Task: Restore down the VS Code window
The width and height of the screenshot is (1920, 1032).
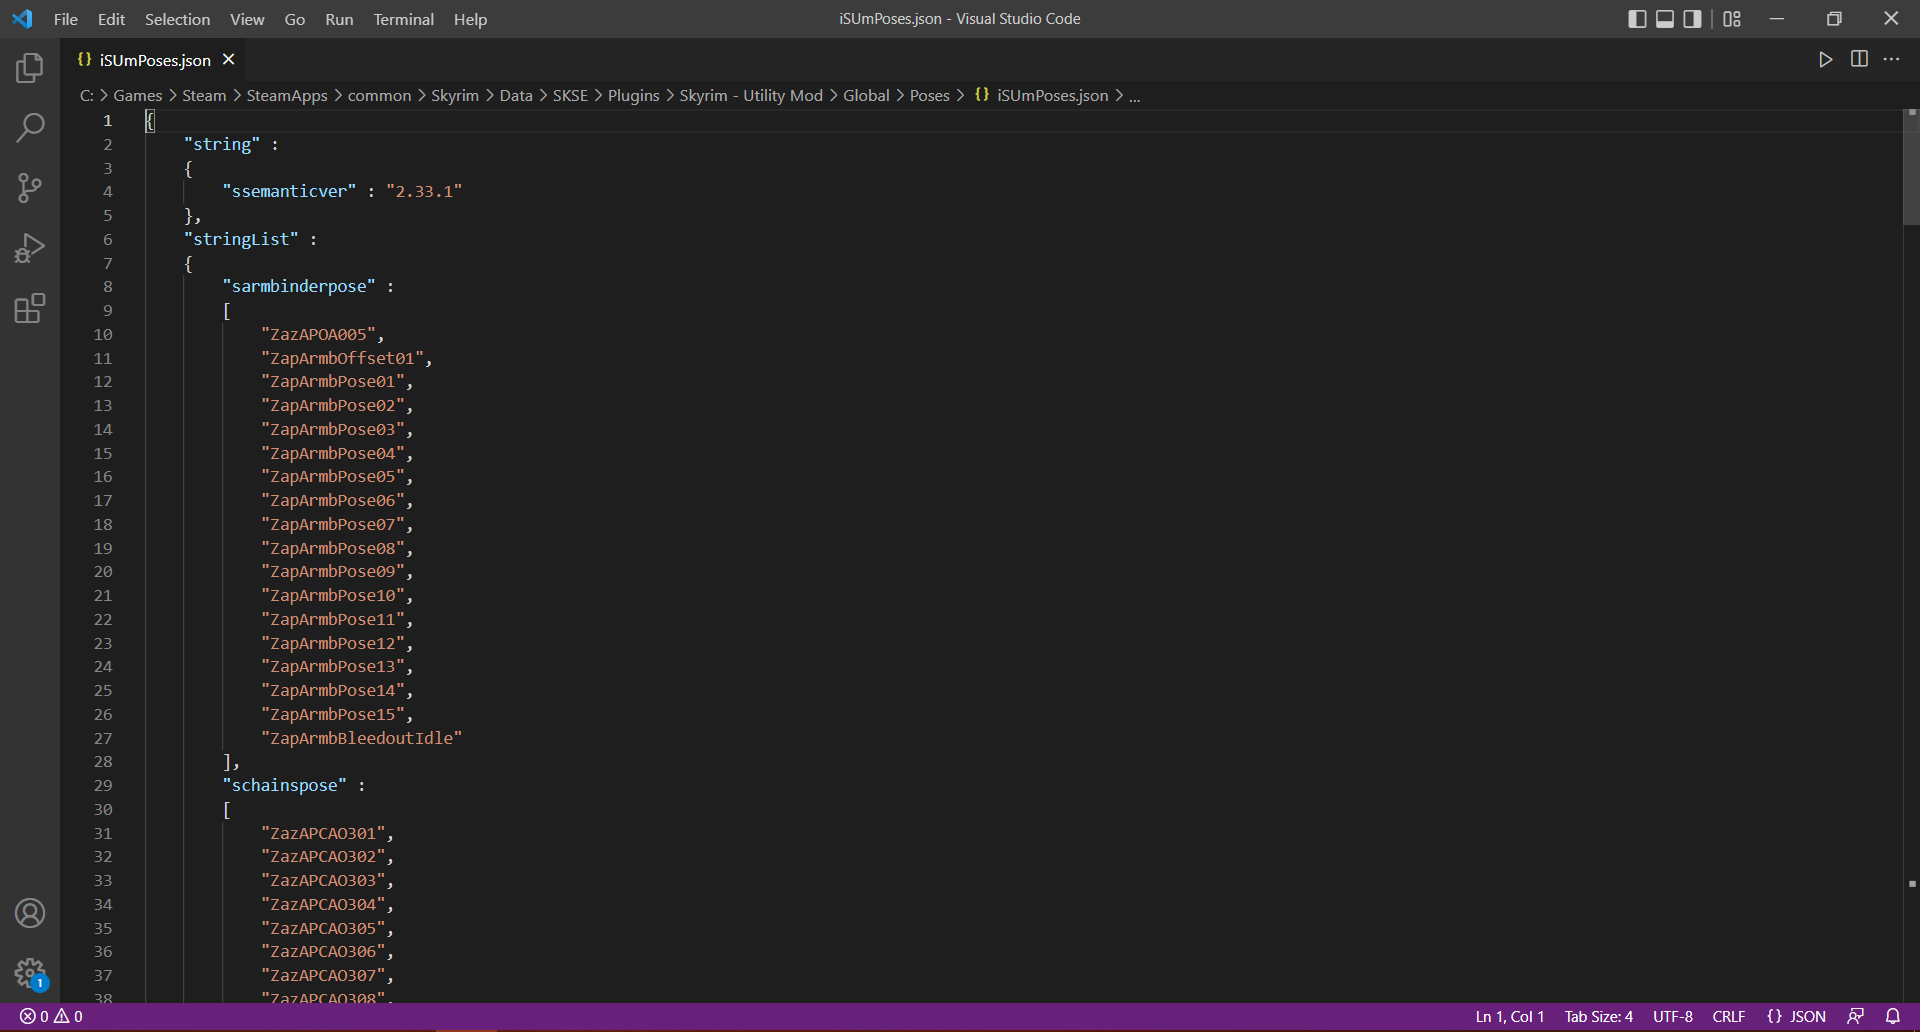Action: pos(1834,19)
